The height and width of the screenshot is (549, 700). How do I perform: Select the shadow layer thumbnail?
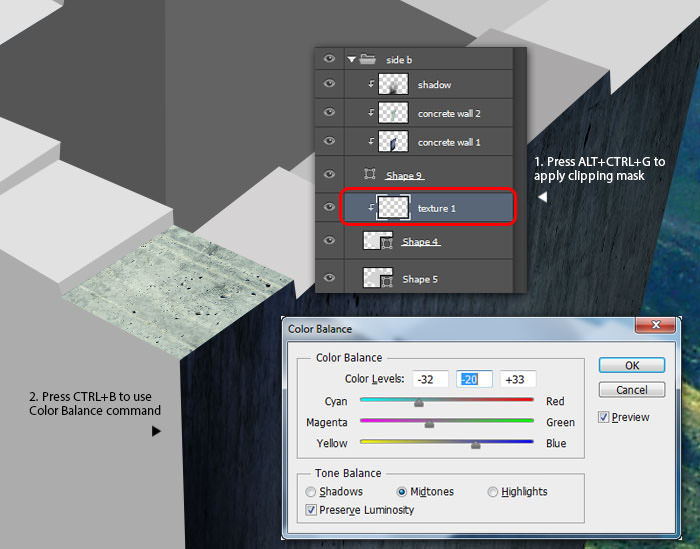coord(393,84)
